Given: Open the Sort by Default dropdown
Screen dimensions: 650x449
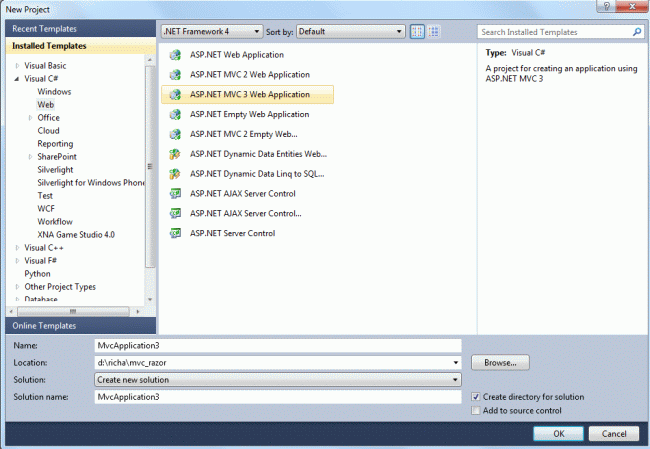Looking at the screenshot, I should [x=351, y=32].
